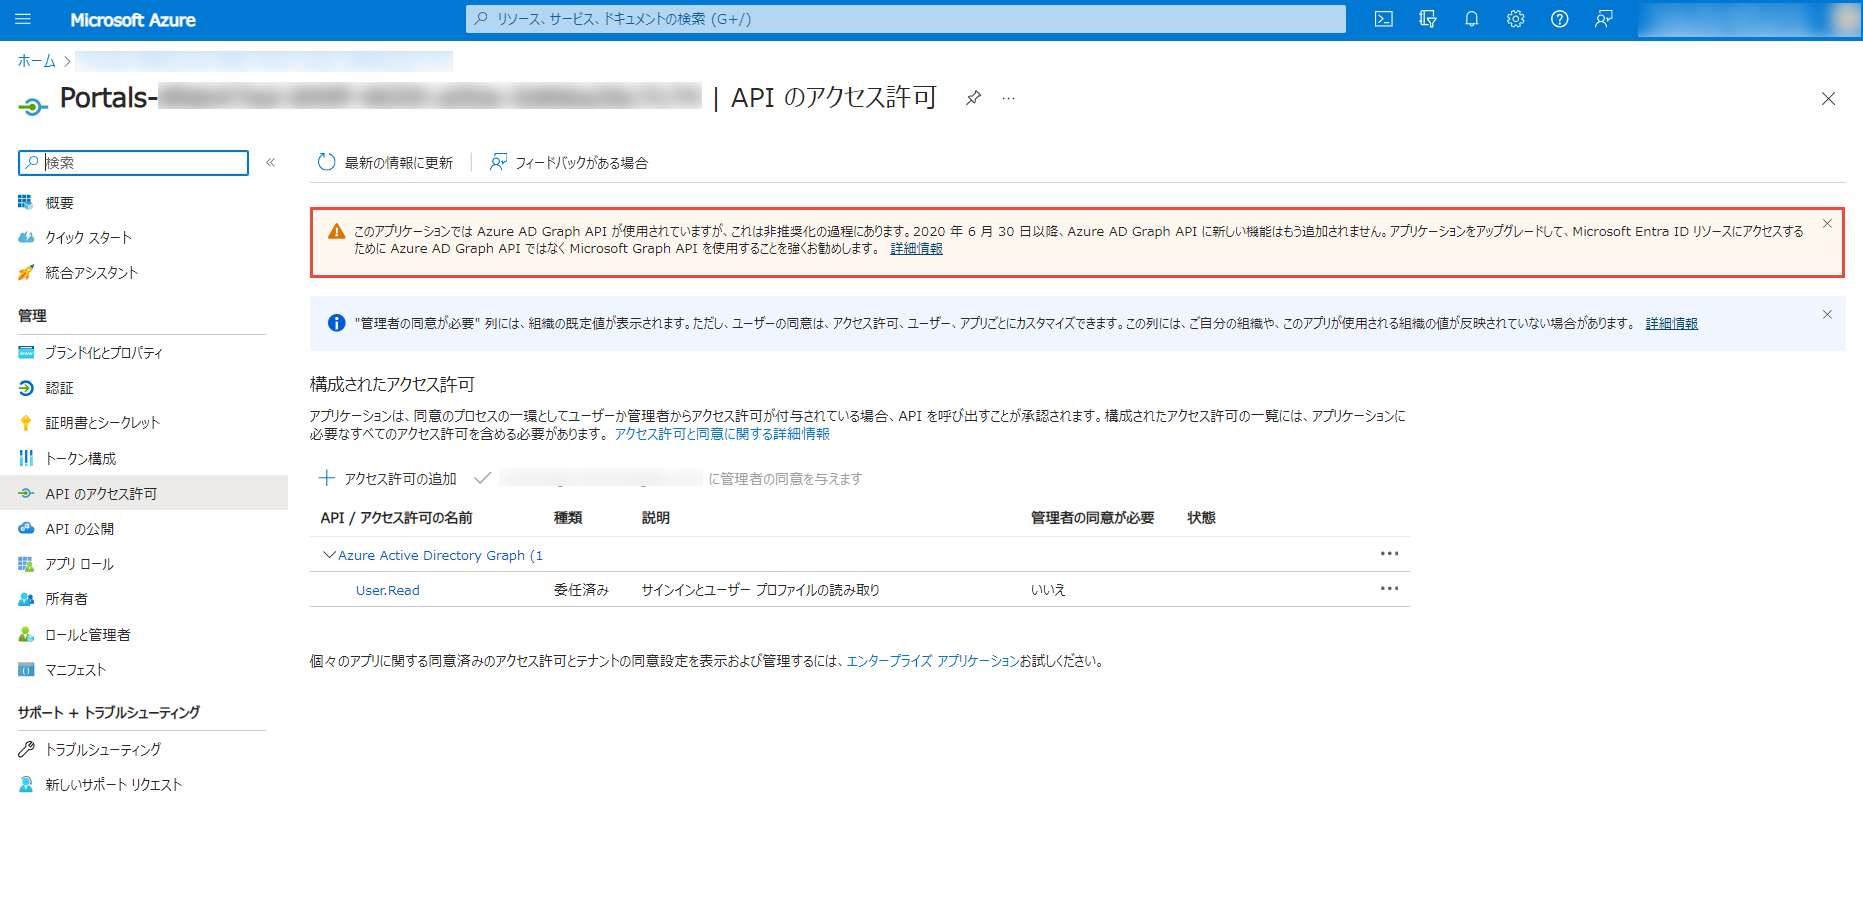Dismiss the Azure AD Graph warning banner
Viewport: 1863px width, 924px height.
pos(1827,224)
